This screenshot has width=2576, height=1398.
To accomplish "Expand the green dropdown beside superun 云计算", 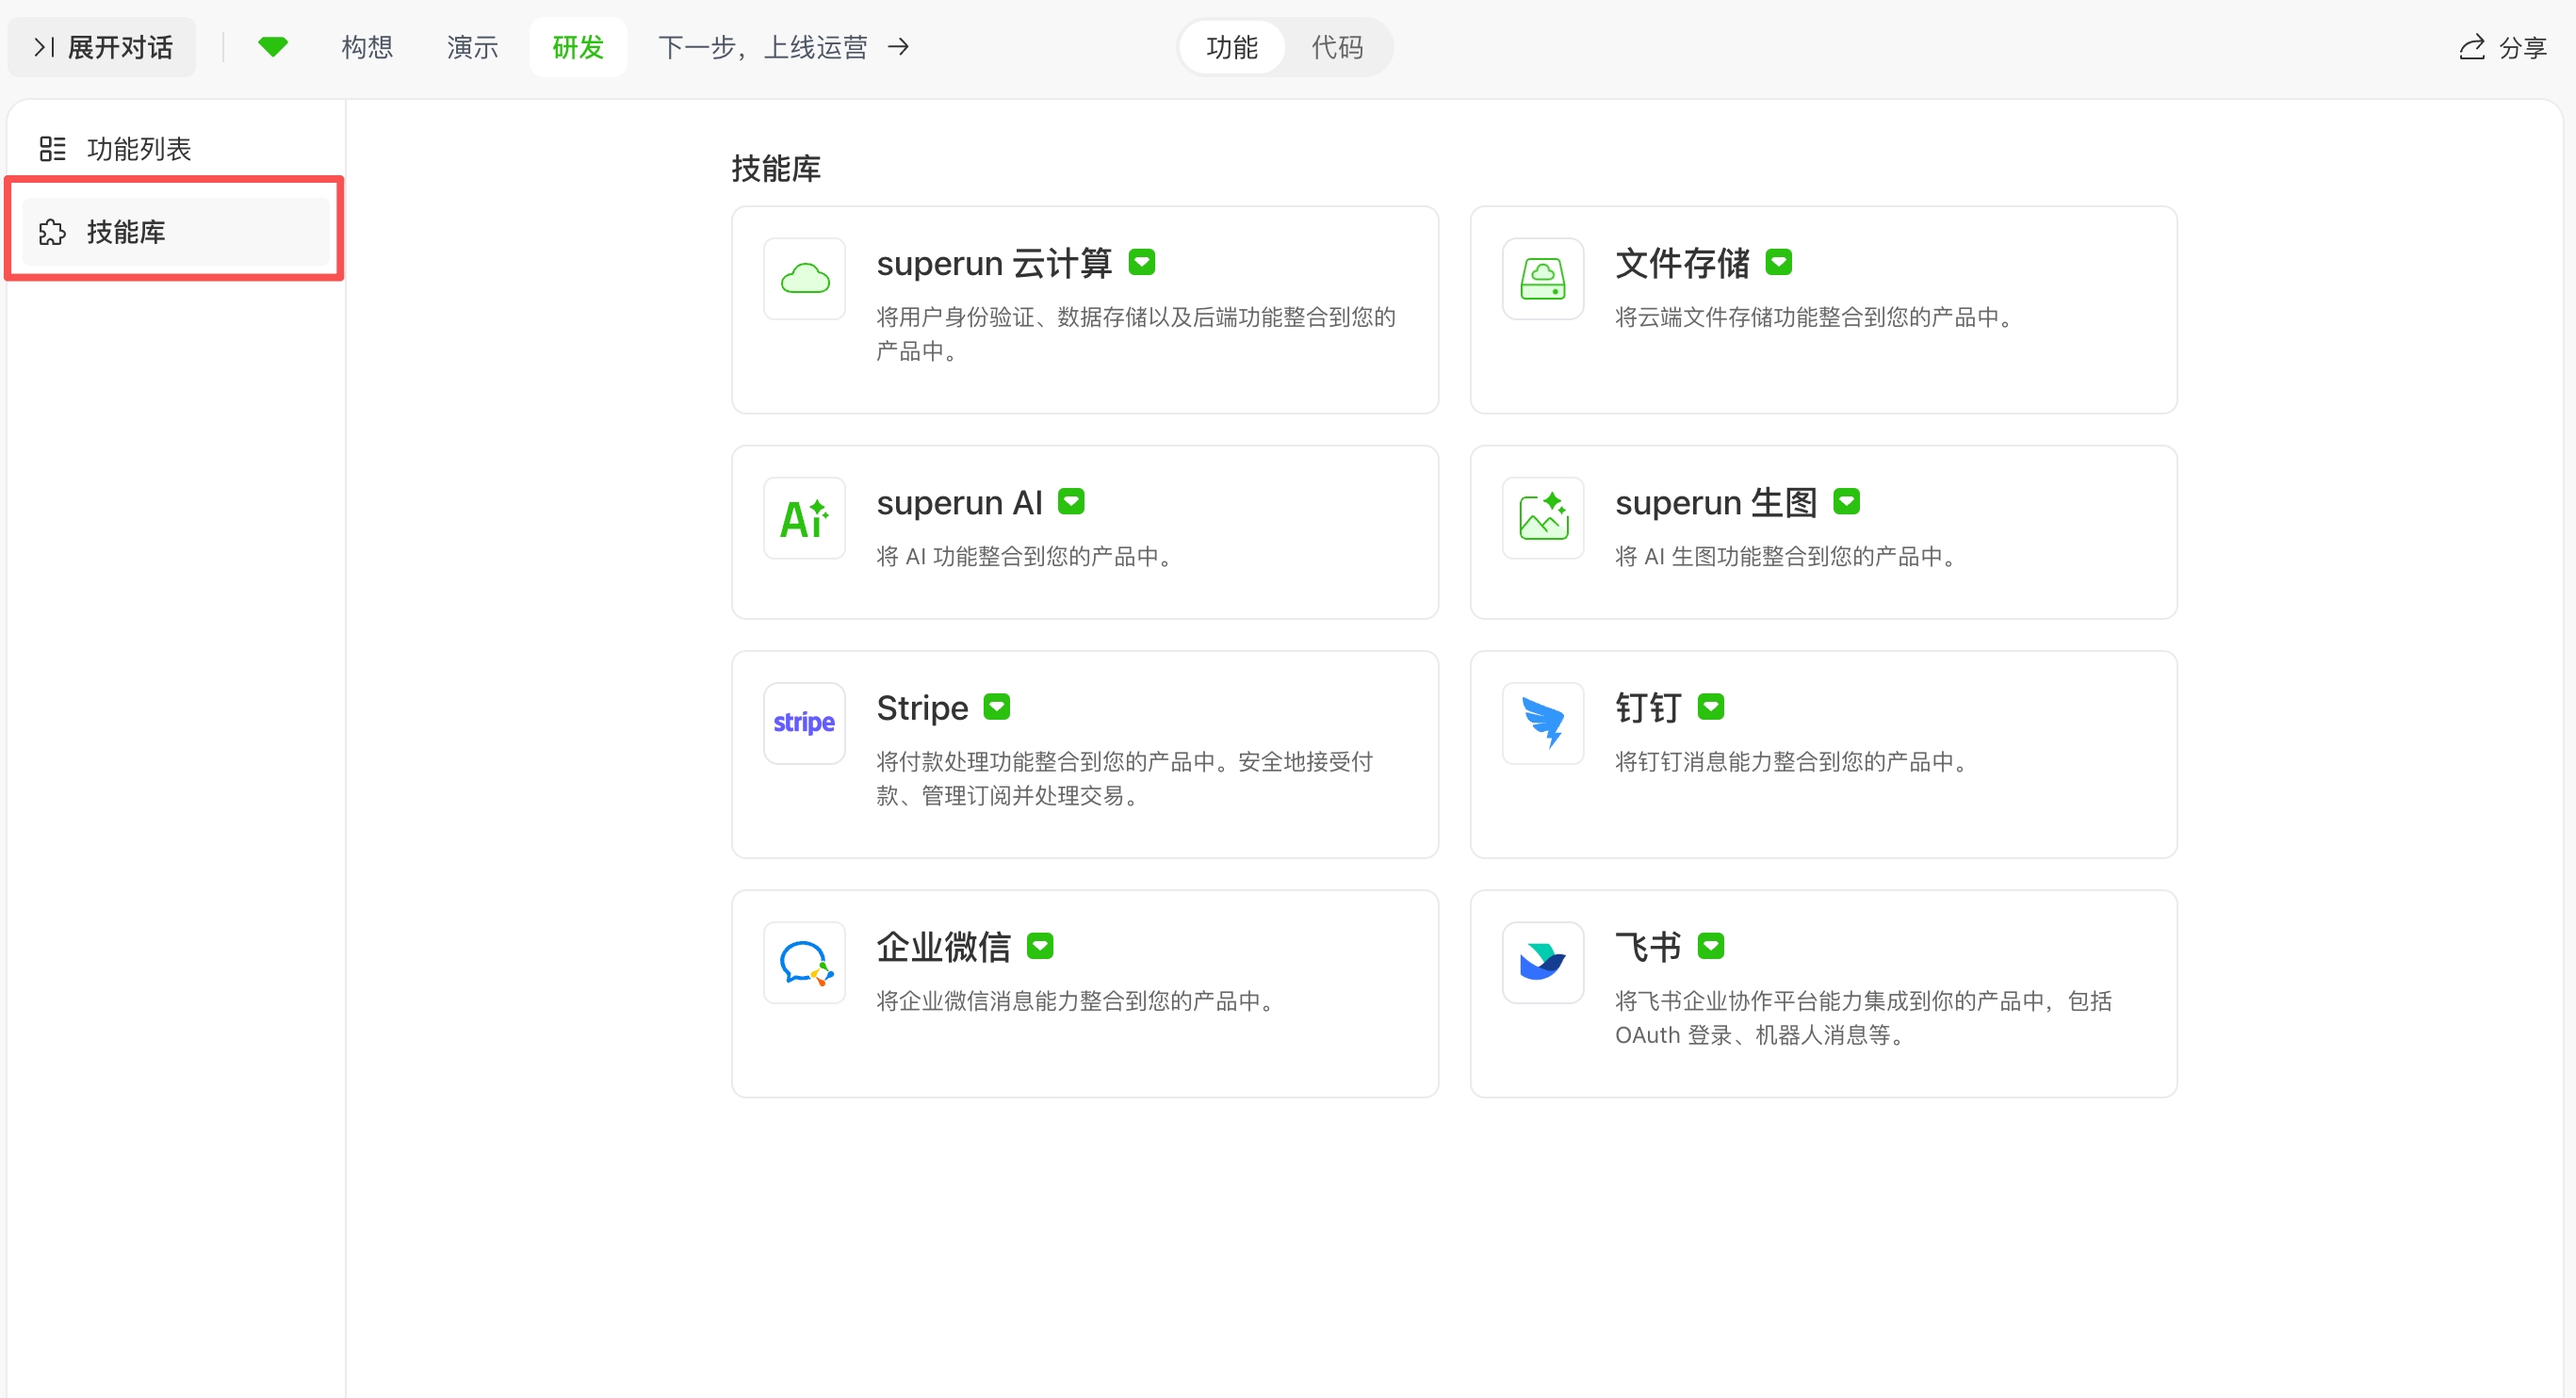I will (1141, 262).
